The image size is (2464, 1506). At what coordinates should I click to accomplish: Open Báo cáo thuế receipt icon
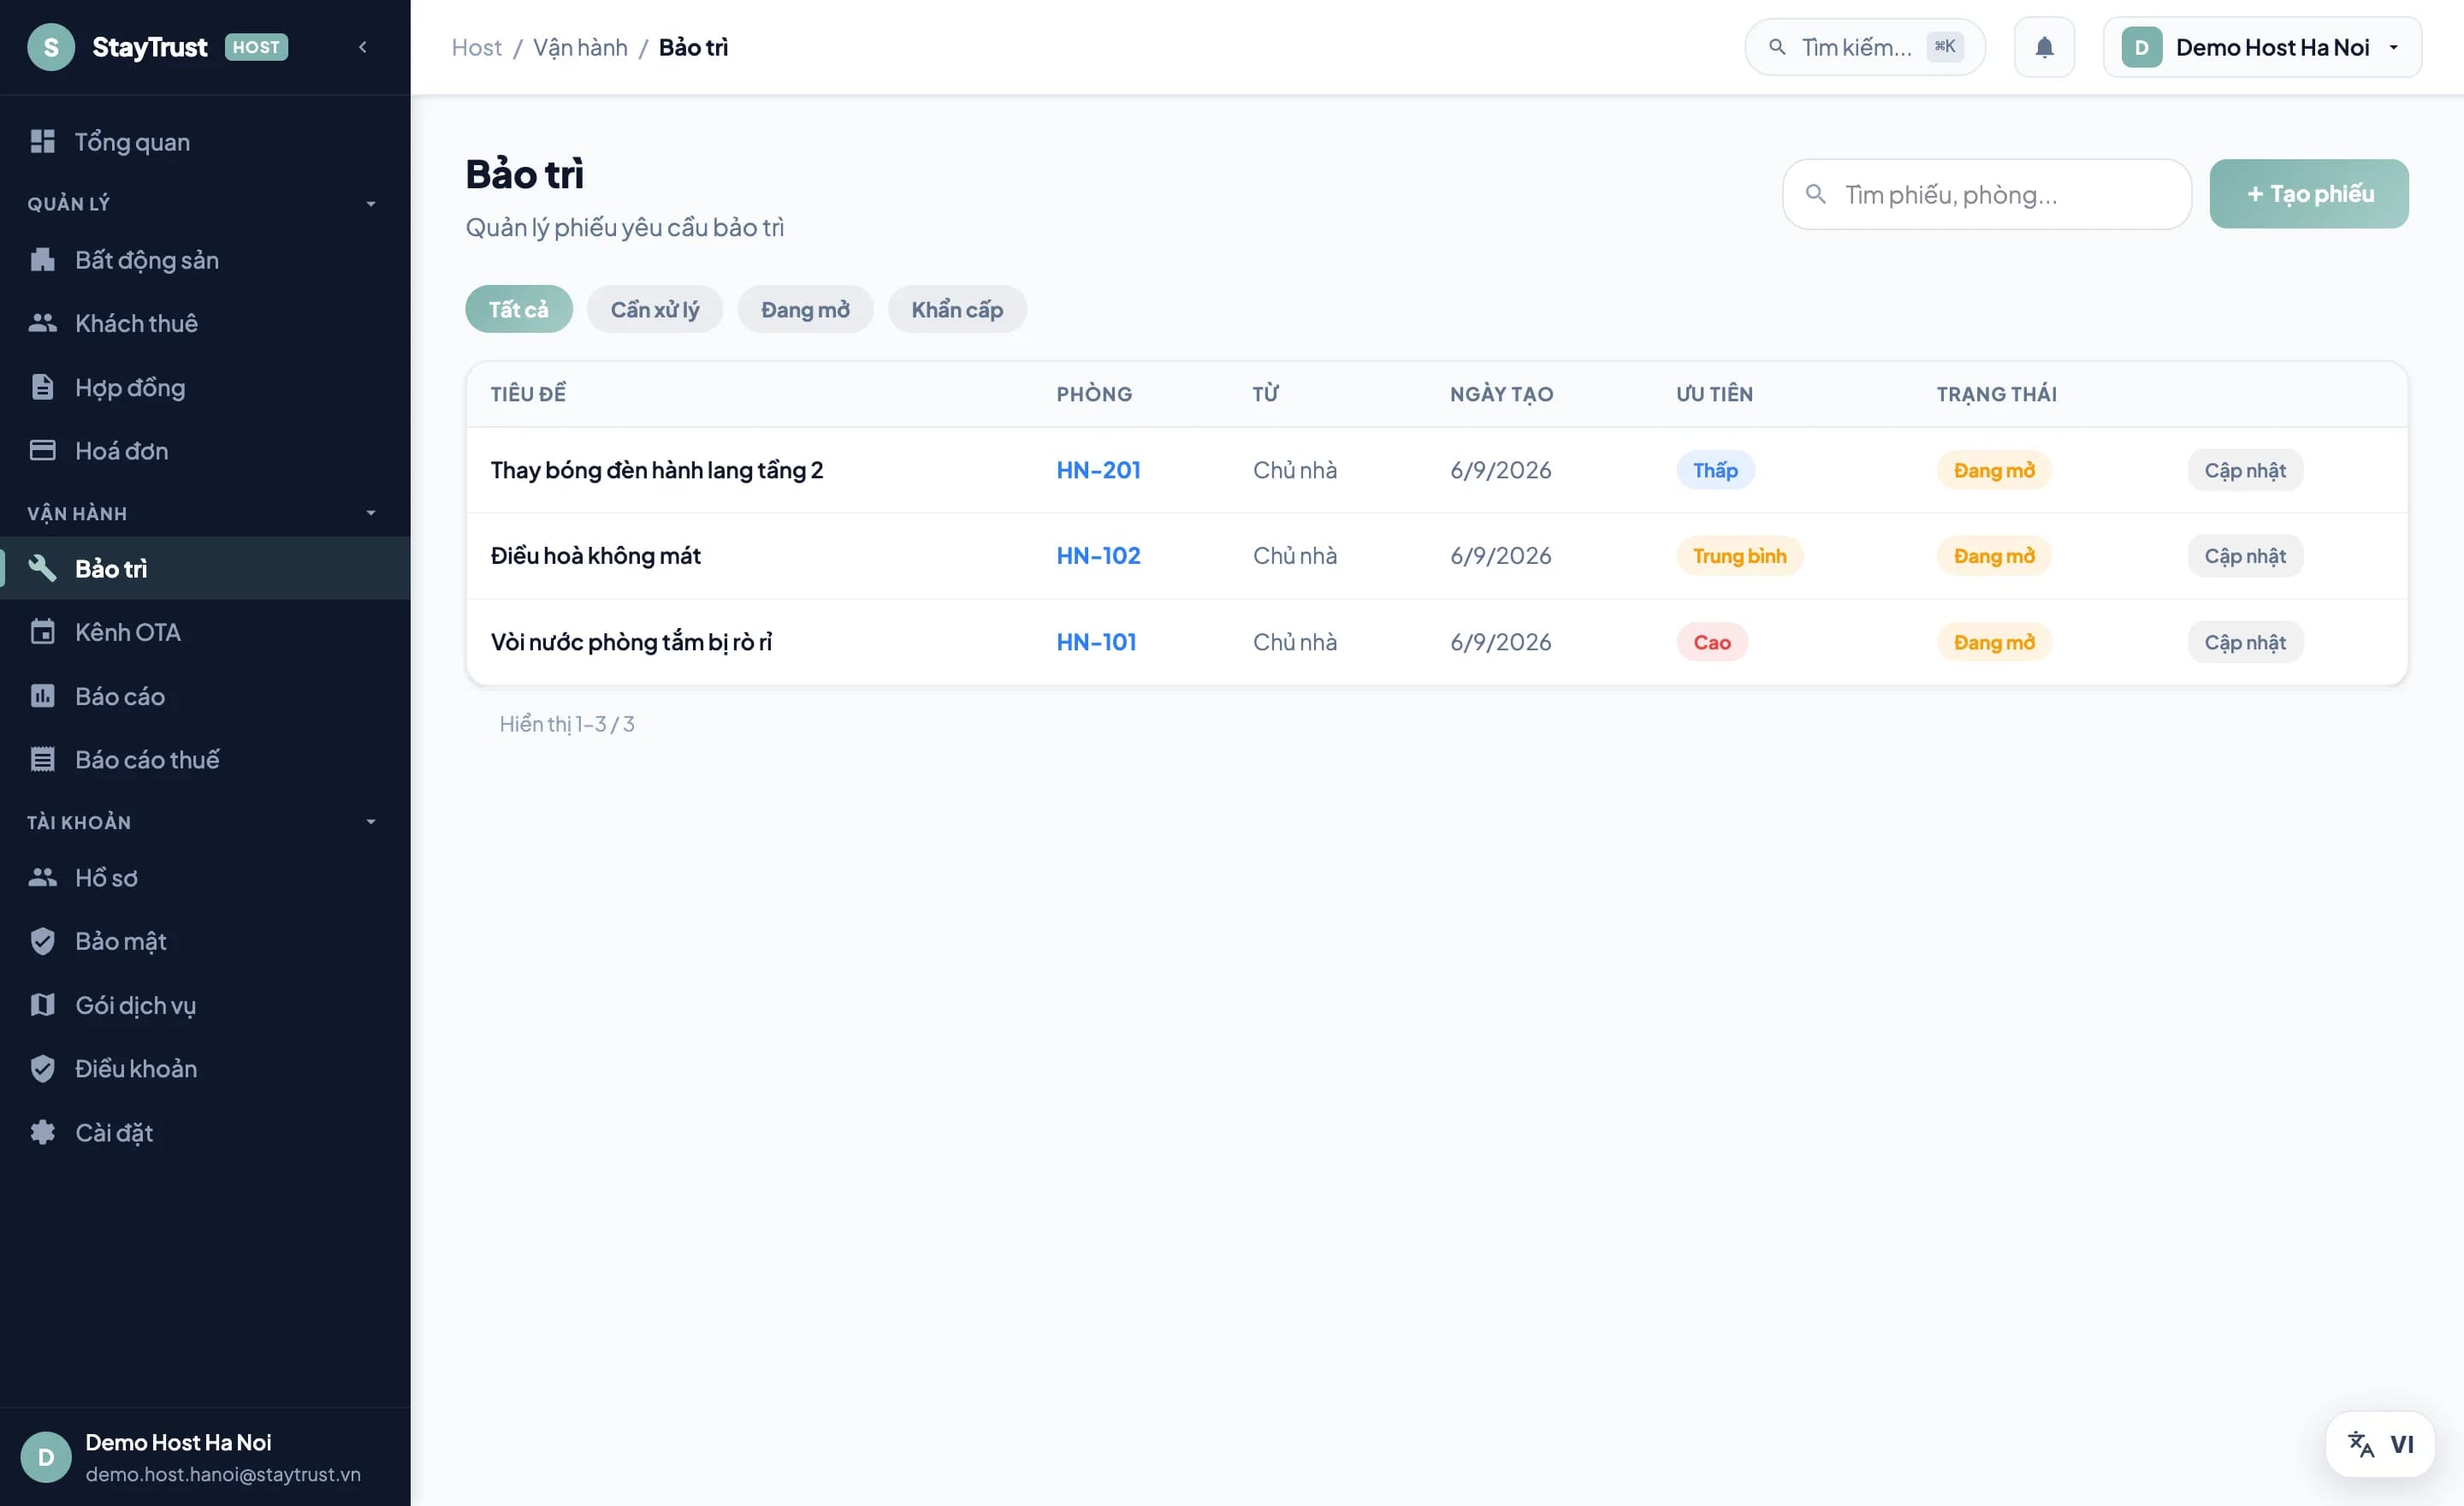42,759
